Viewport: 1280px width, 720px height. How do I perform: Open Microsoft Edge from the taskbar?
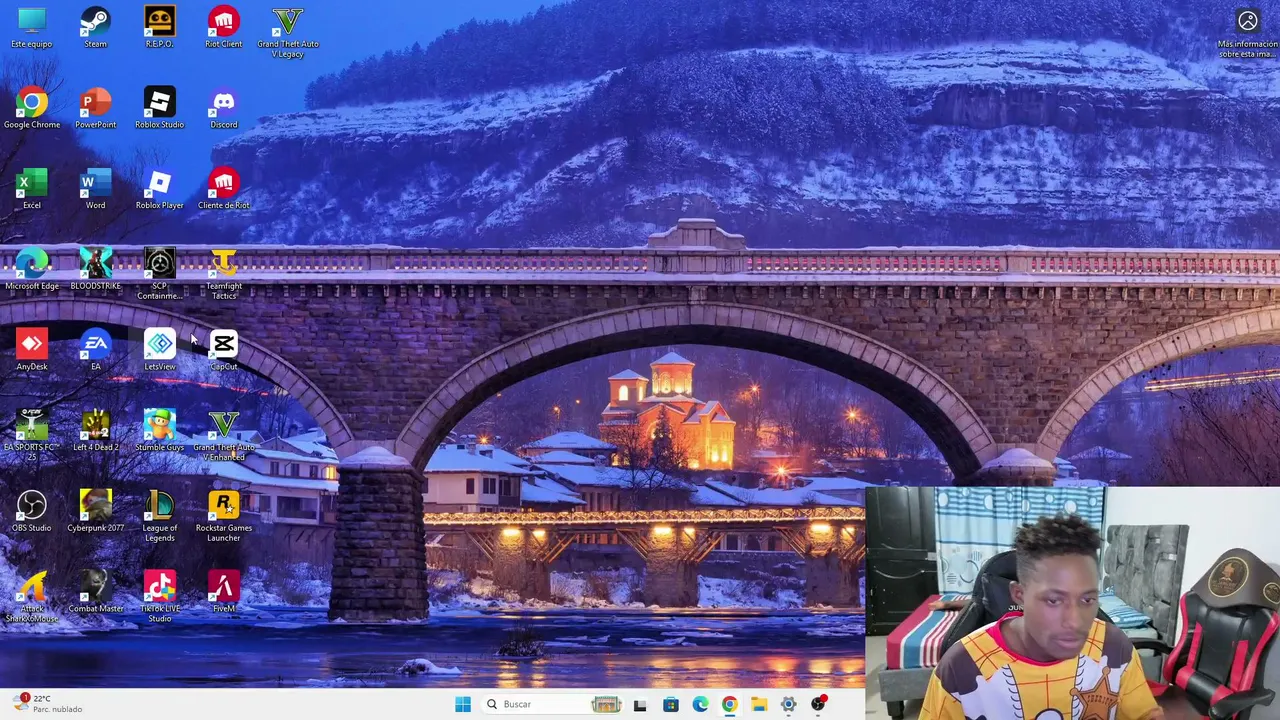click(x=700, y=704)
